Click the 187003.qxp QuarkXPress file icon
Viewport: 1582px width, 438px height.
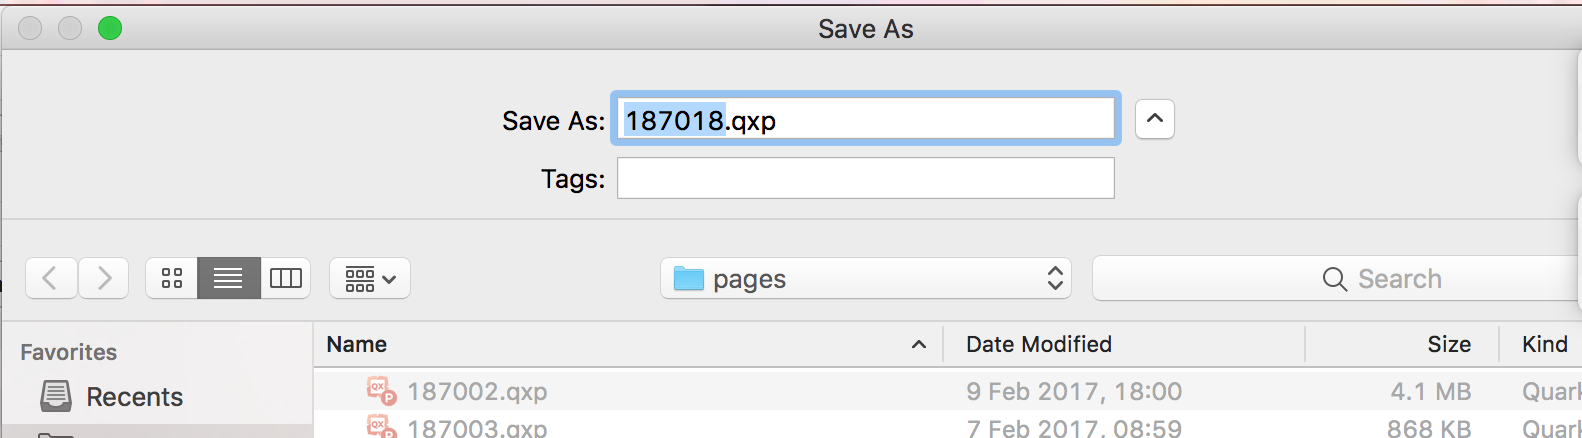coord(381,427)
